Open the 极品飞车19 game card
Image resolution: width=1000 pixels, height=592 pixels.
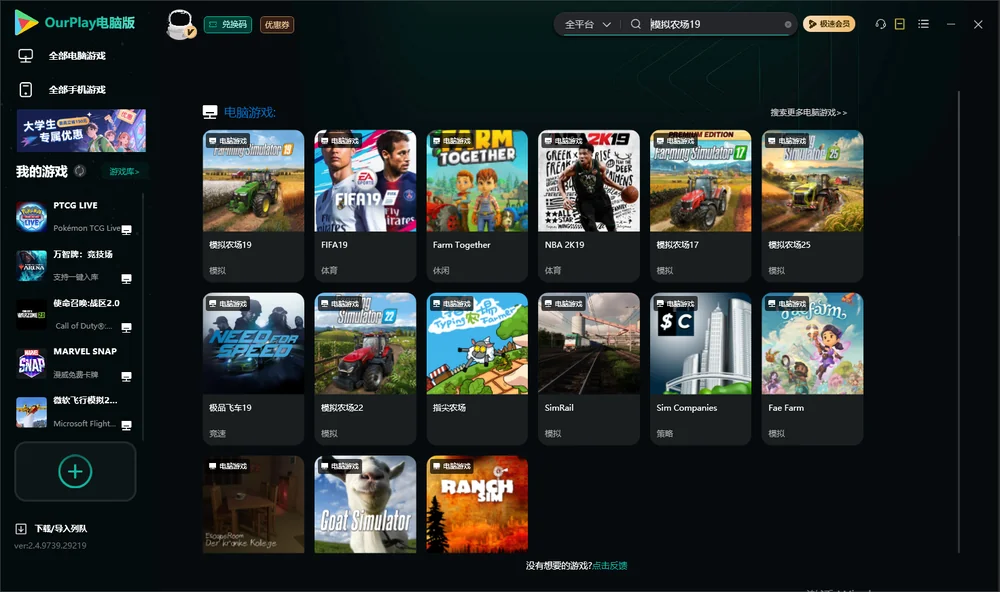[253, 369]
